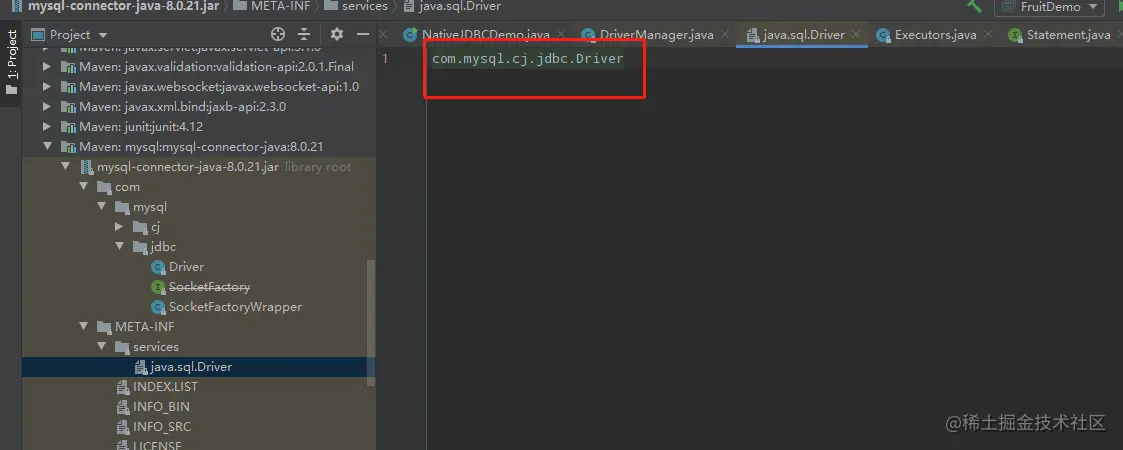The height and width of the screenshot is (450, 1123).
Task: Click mysql-connector-java-8.0.21.jar breadcrumb
Action: 122,6
